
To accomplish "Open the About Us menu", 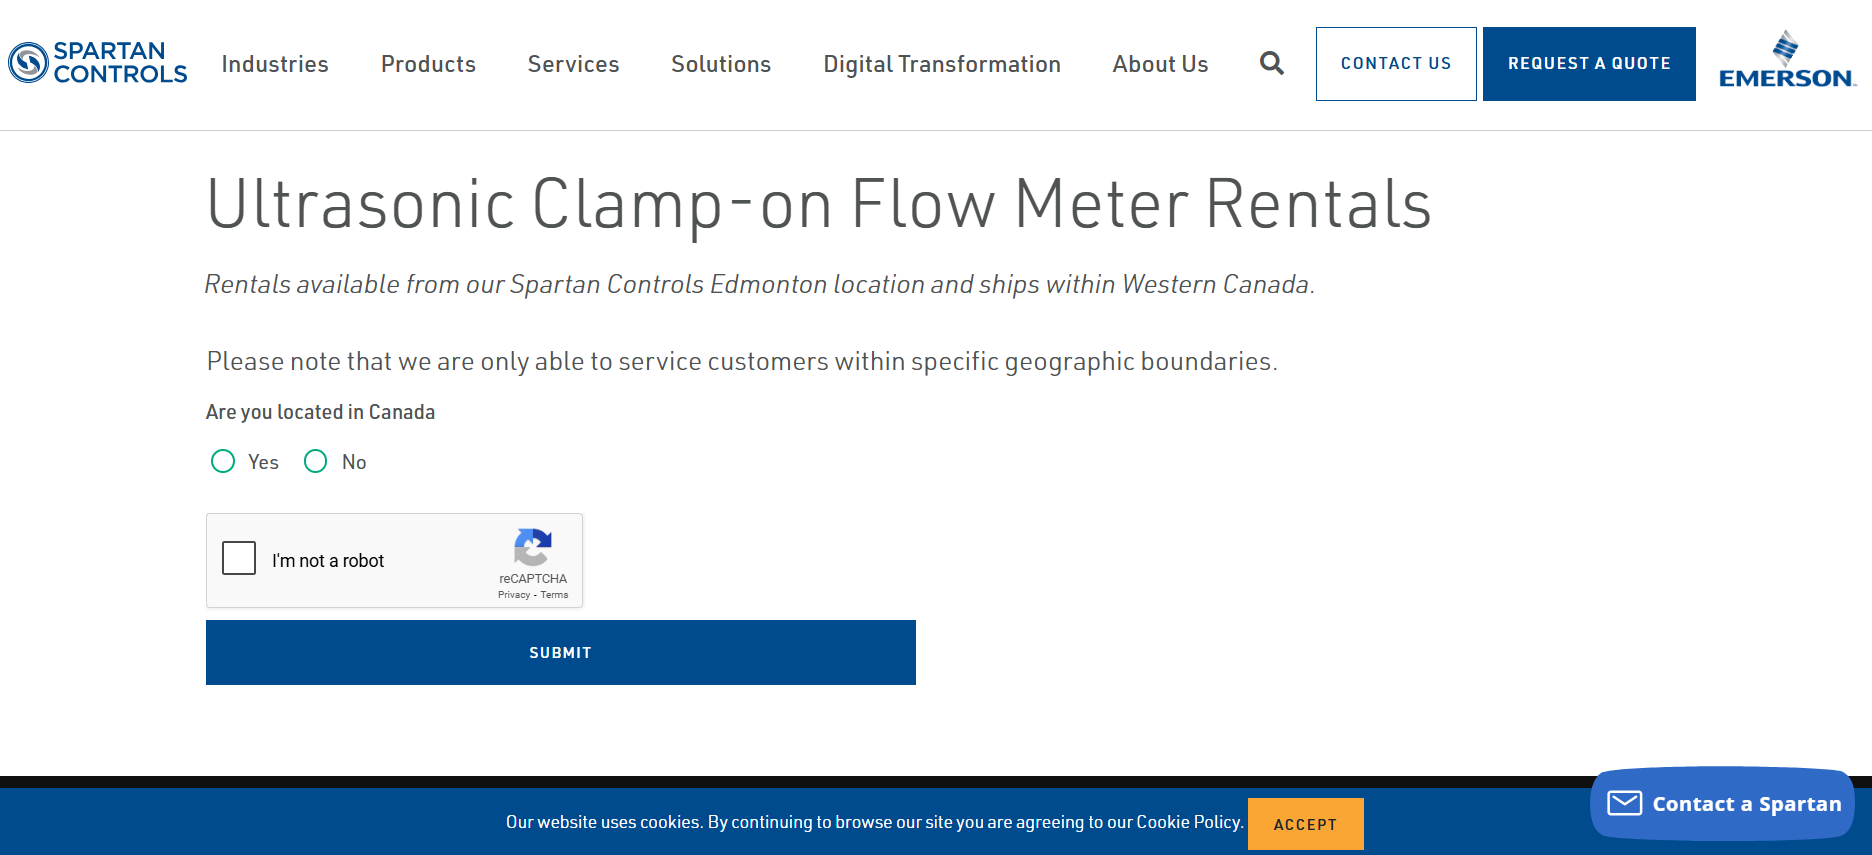I will [x=1159, y=63].
